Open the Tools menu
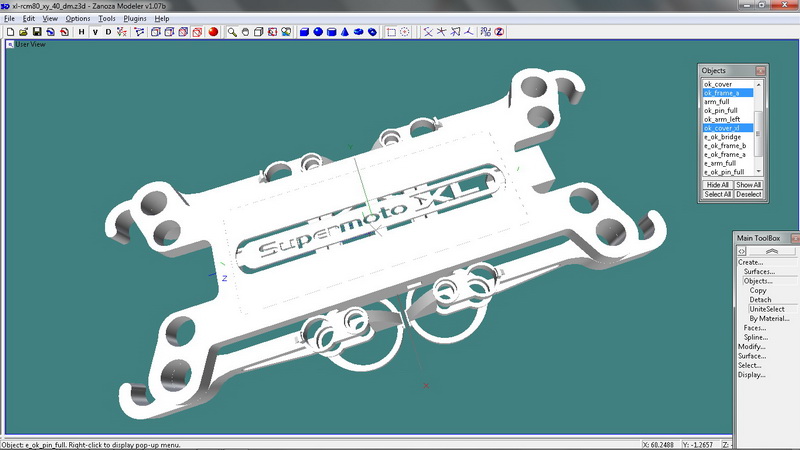The image size is (800, 450). click(x=106, y=19)
